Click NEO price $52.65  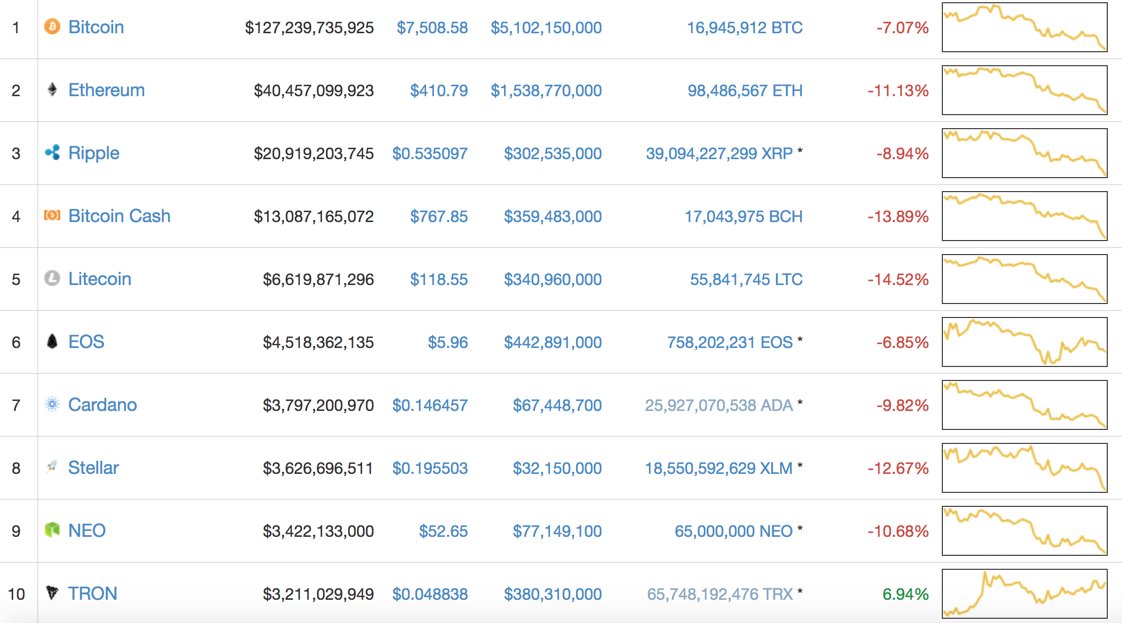[443, 531]
